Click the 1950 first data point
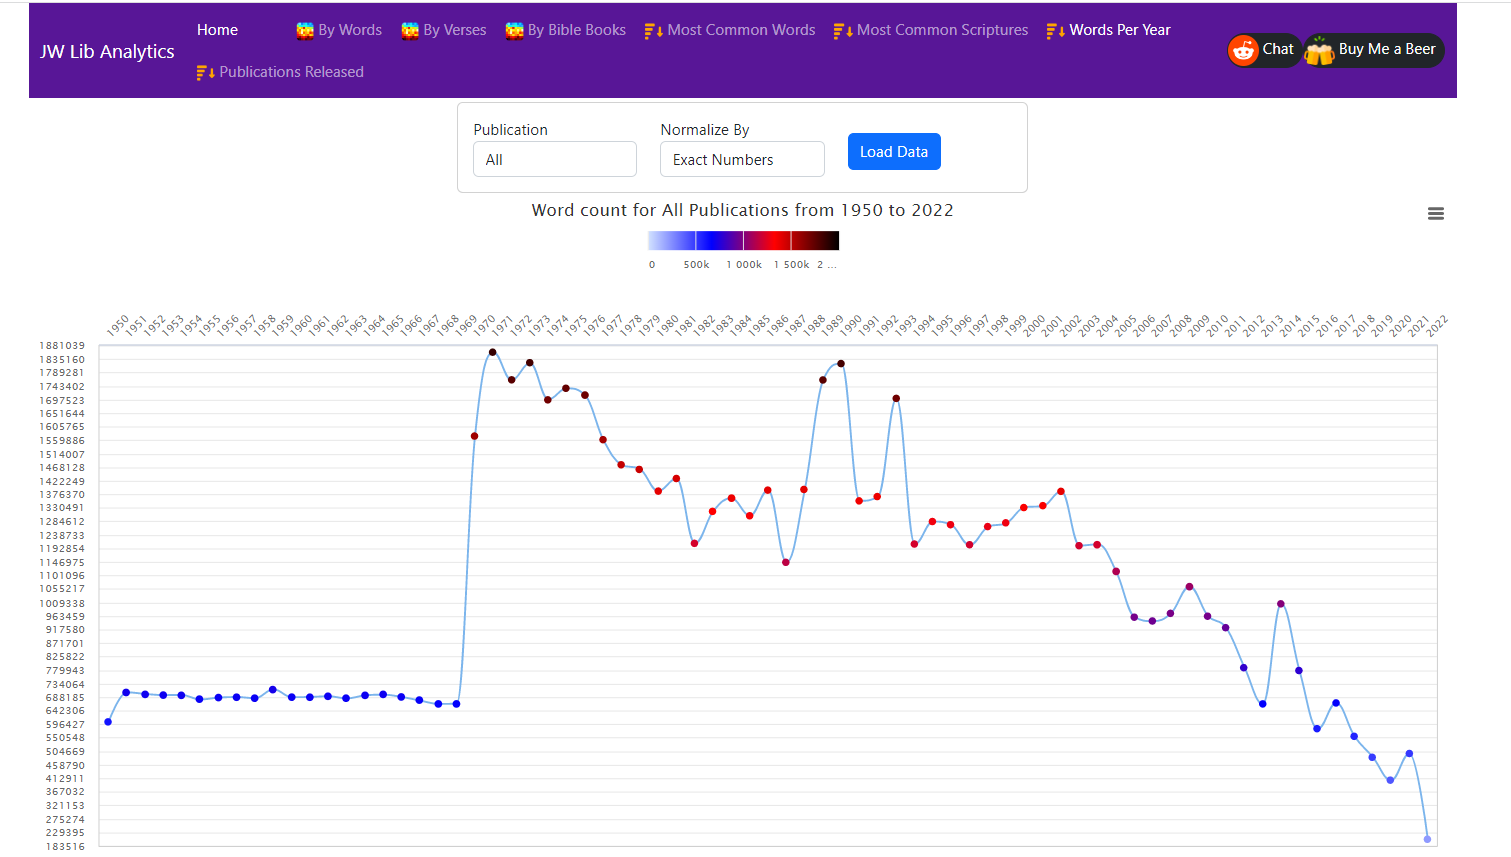Viewport: 1511px width, 857px height. 108,722
